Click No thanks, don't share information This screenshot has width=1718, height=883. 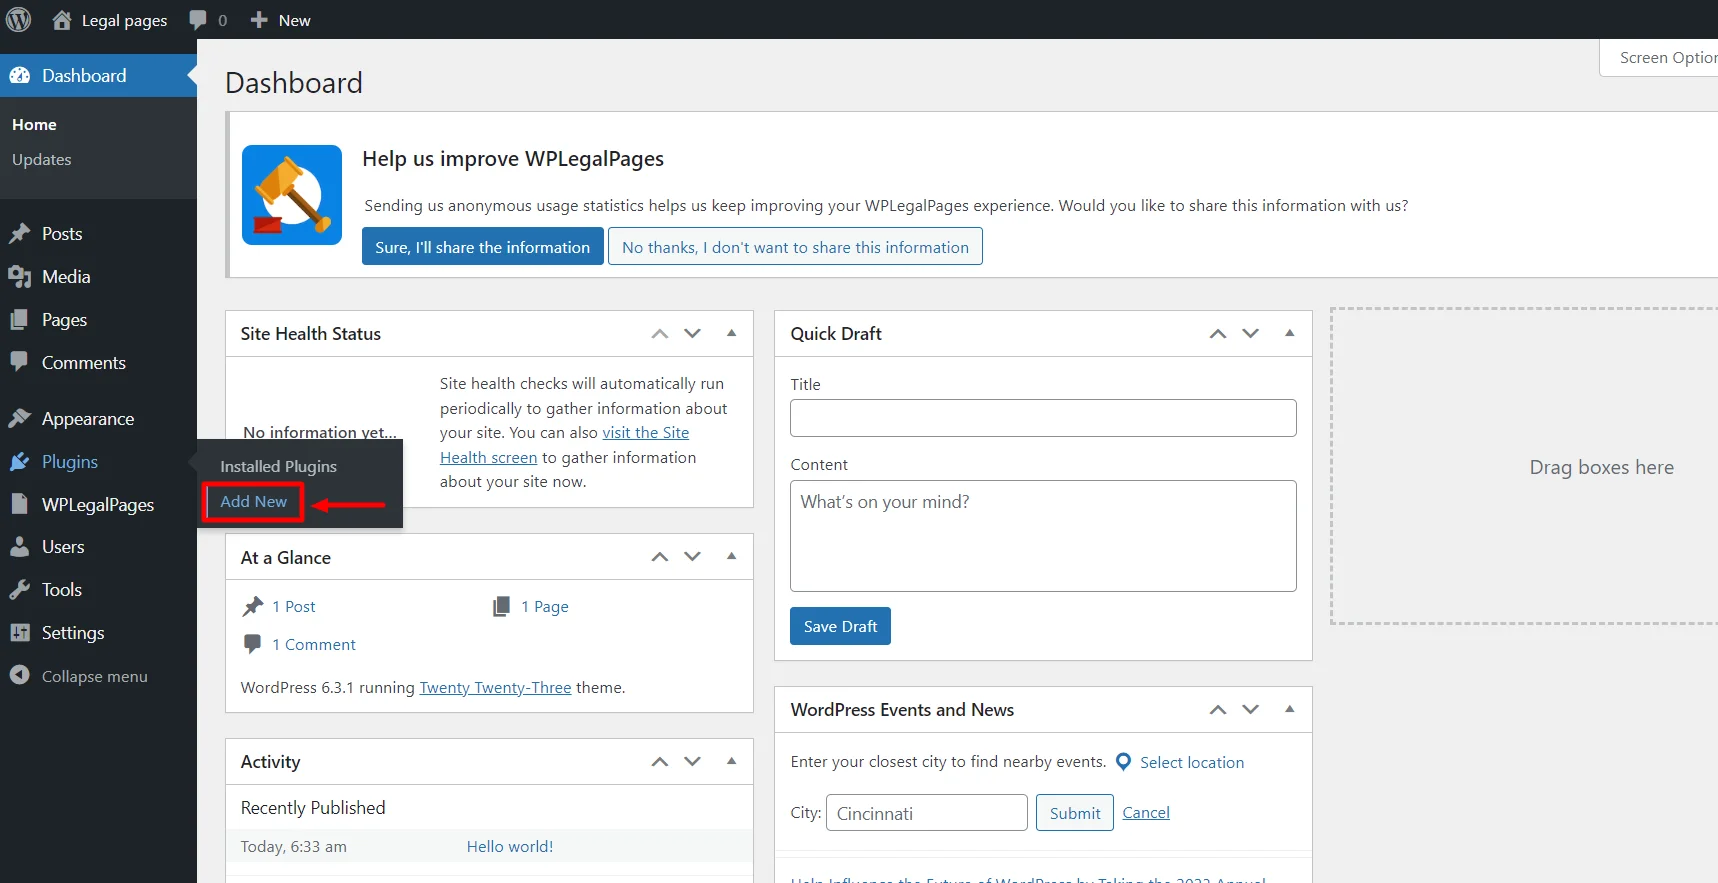click(795, 247)
